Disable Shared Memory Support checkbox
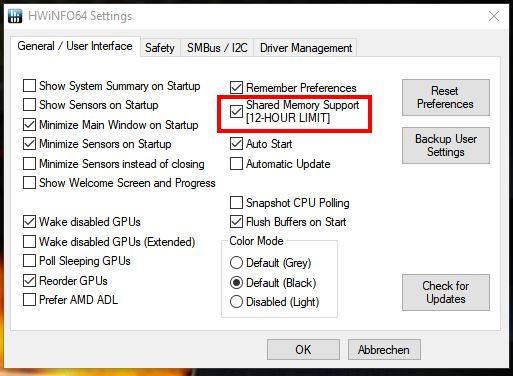Image resolution: width=513 pixels, height=376 pixels. 236,111
